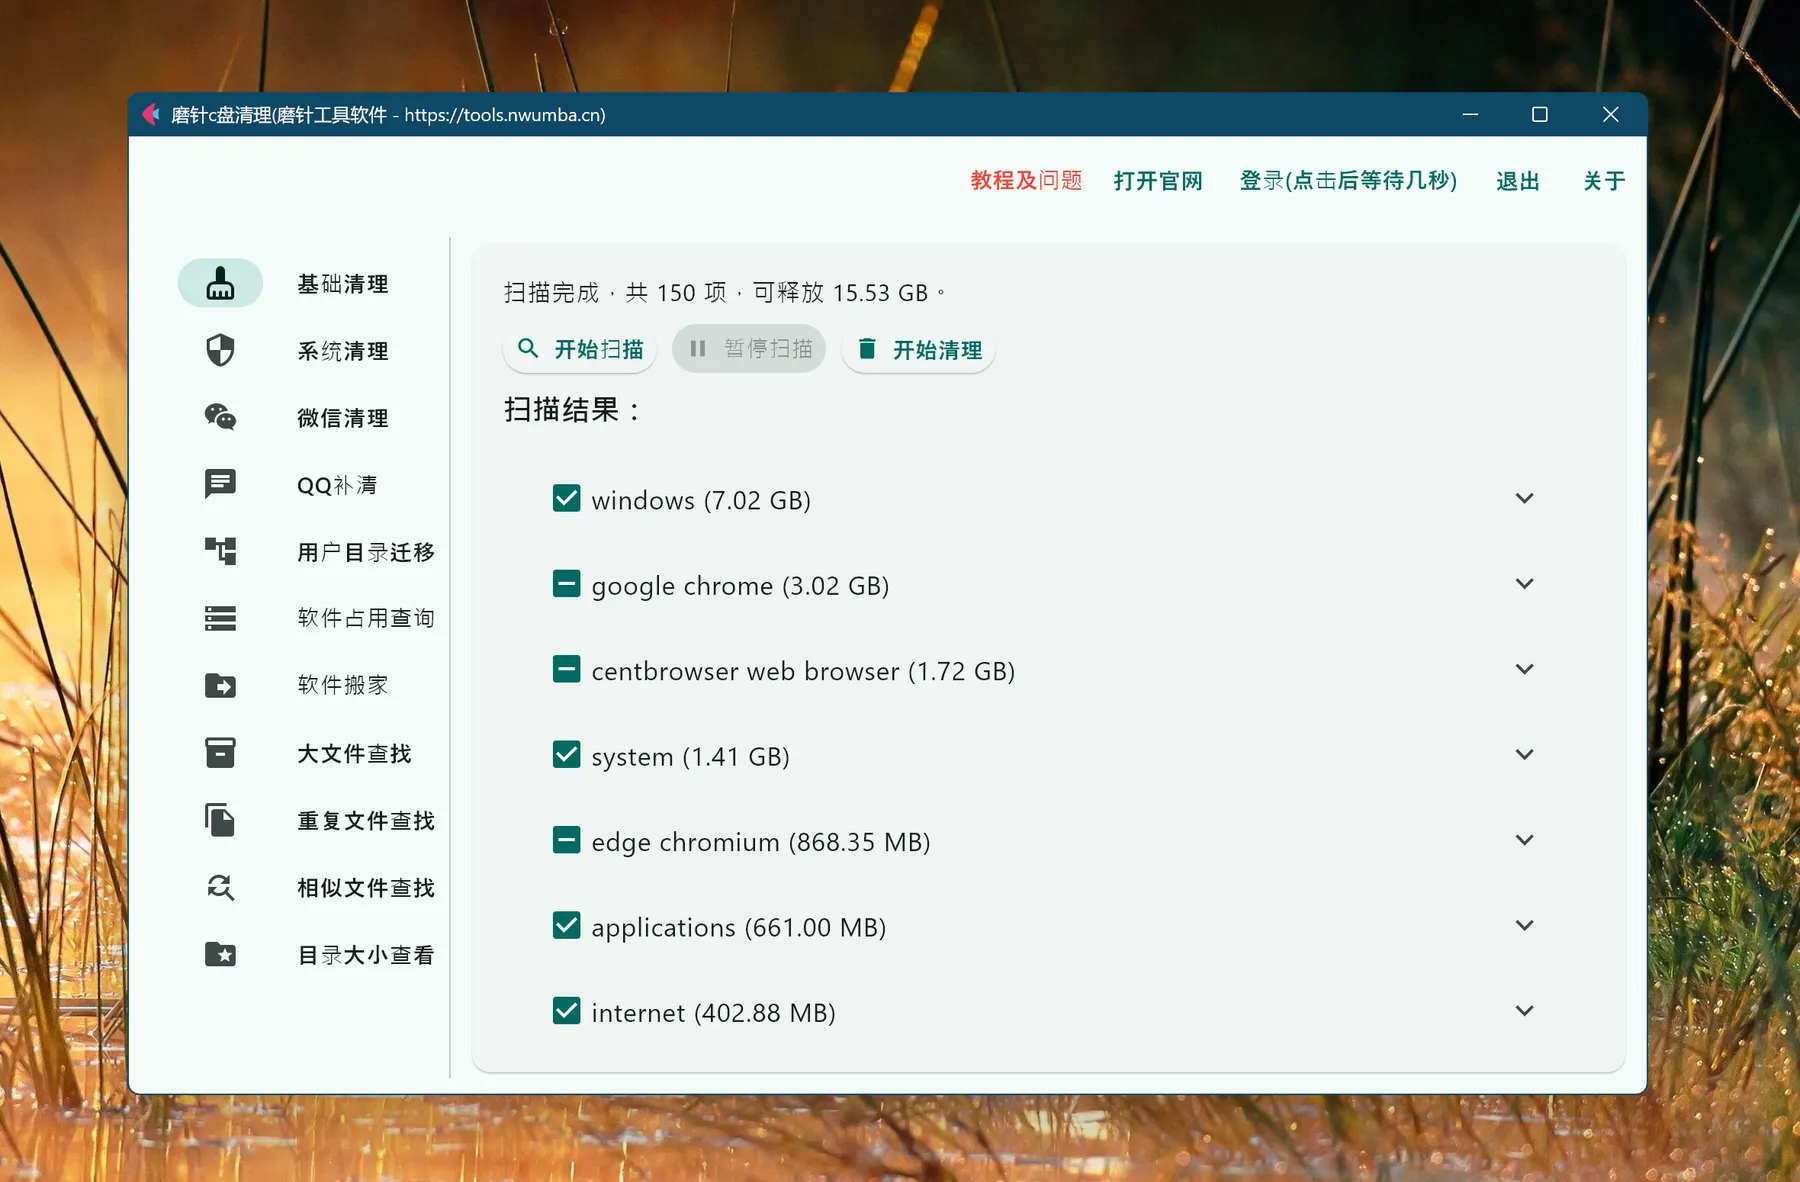1800x1182 pixels.
Task: Click the google chrome (3.02 GB) label
Action: click(740, 586)
